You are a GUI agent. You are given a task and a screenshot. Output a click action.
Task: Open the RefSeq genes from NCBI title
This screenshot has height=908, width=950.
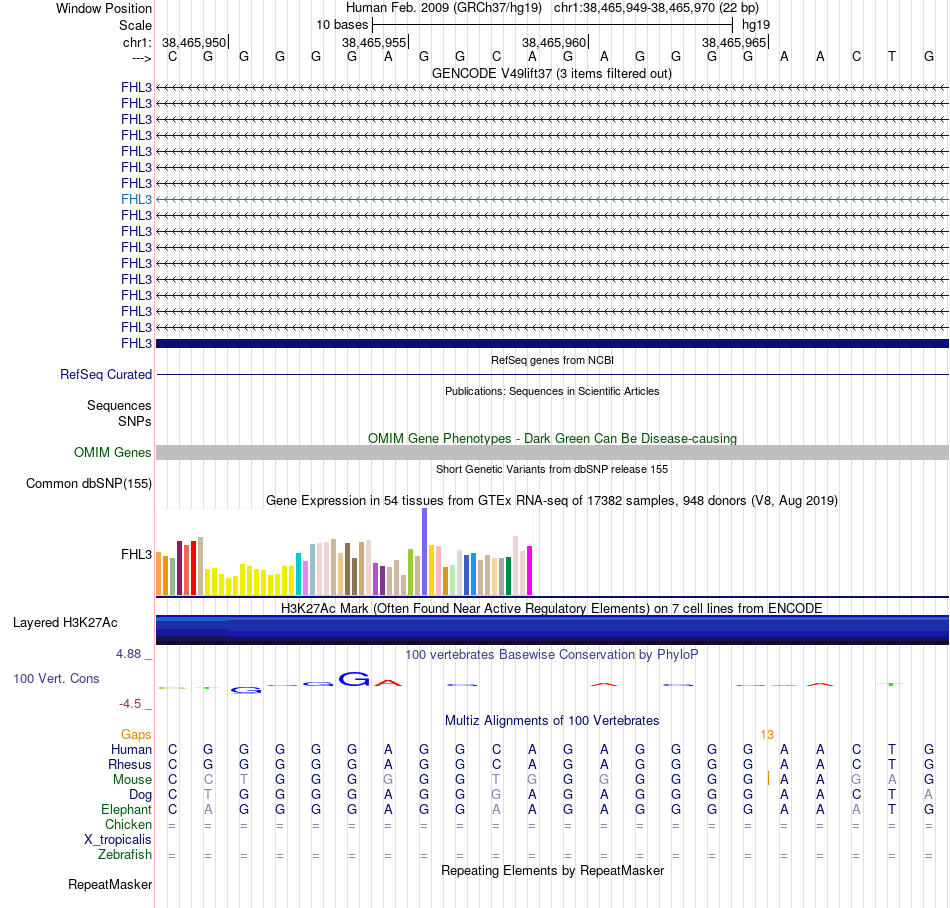552,360
